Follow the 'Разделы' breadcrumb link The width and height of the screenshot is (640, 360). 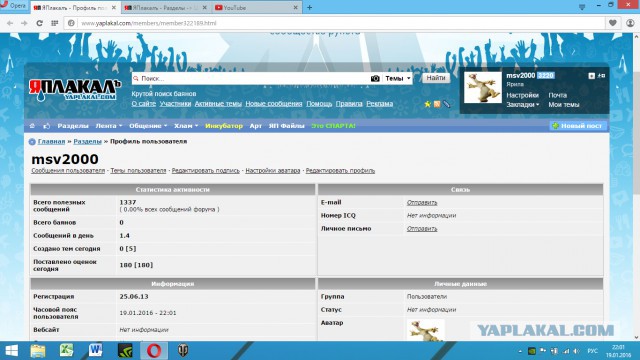pyautogui.click(x=87, y=141)
